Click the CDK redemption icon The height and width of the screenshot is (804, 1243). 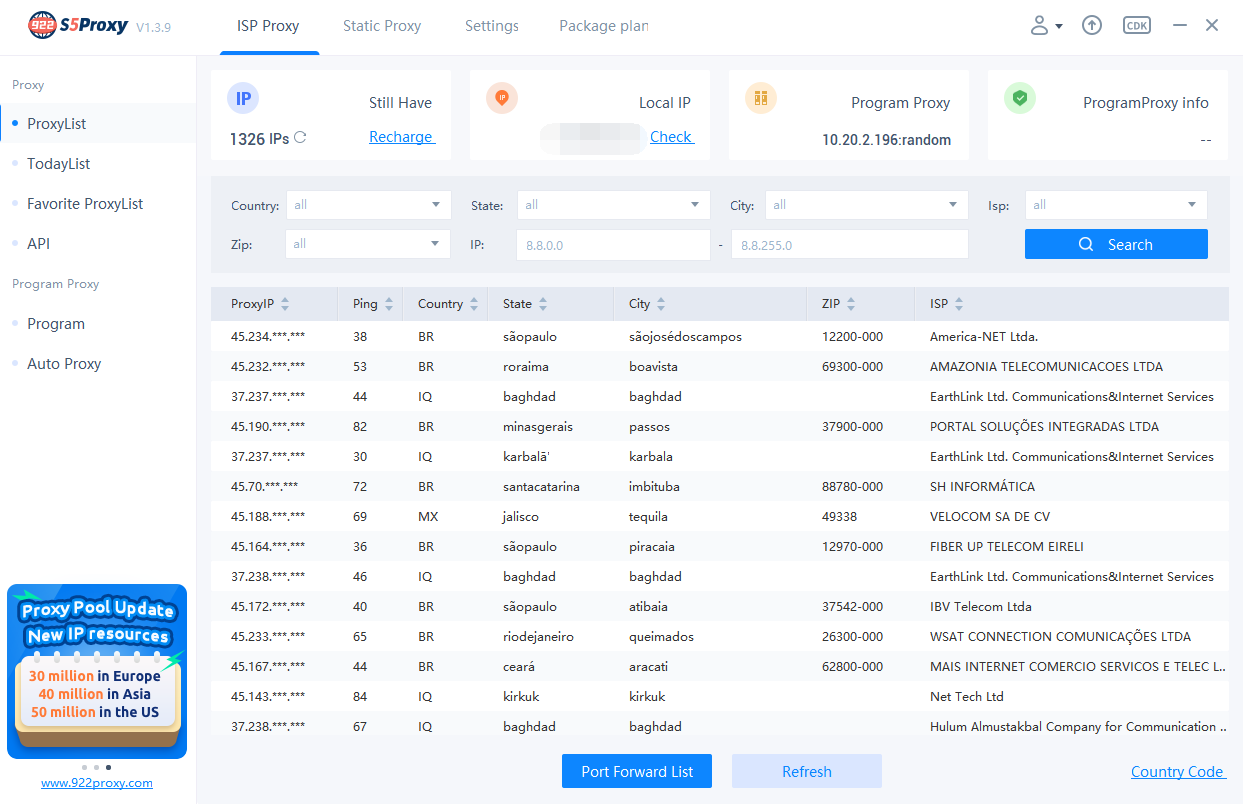[x=1136, y=25]
